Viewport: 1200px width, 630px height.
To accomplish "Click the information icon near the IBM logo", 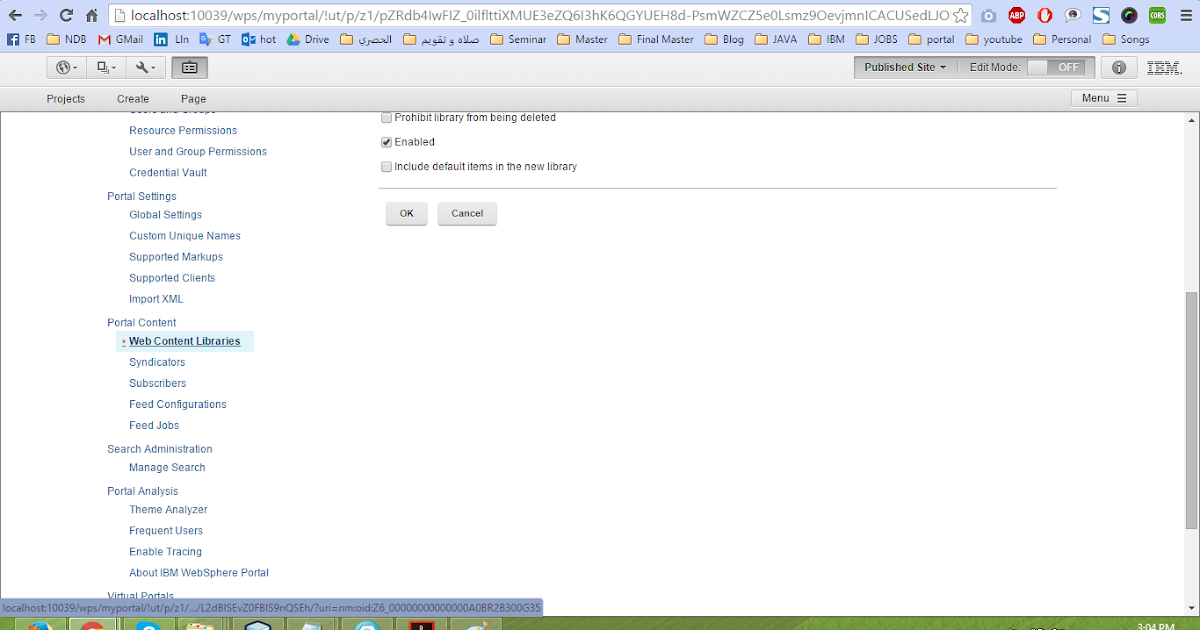I will click(x=1118, y=67).
